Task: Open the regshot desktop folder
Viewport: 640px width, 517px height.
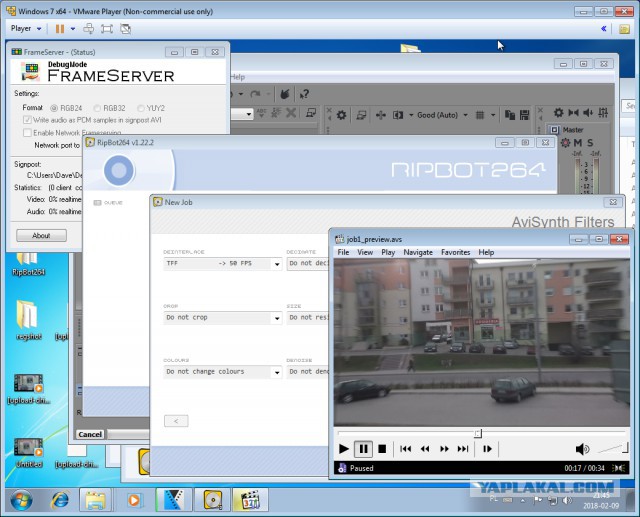Action: 28,320
